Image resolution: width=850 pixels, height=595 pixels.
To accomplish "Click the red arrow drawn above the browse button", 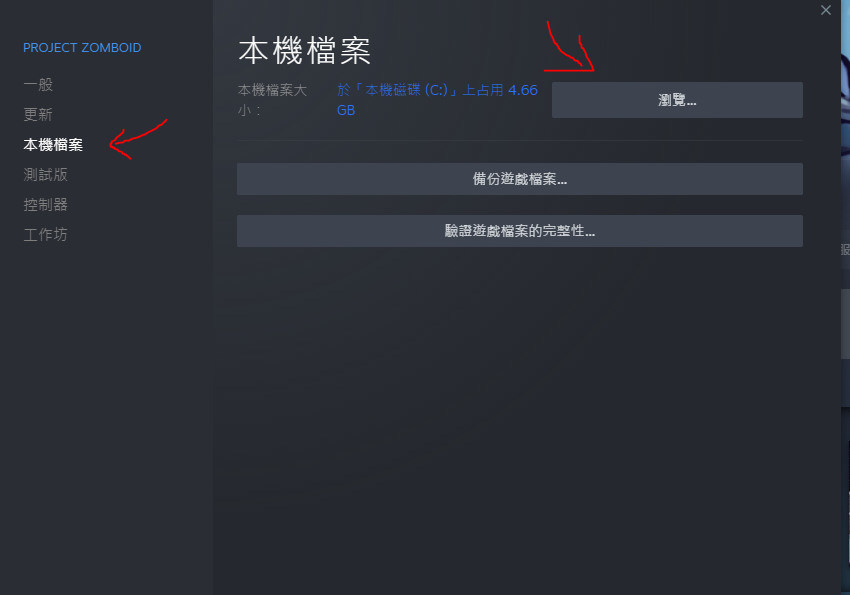I will click(x=569, y=47).
